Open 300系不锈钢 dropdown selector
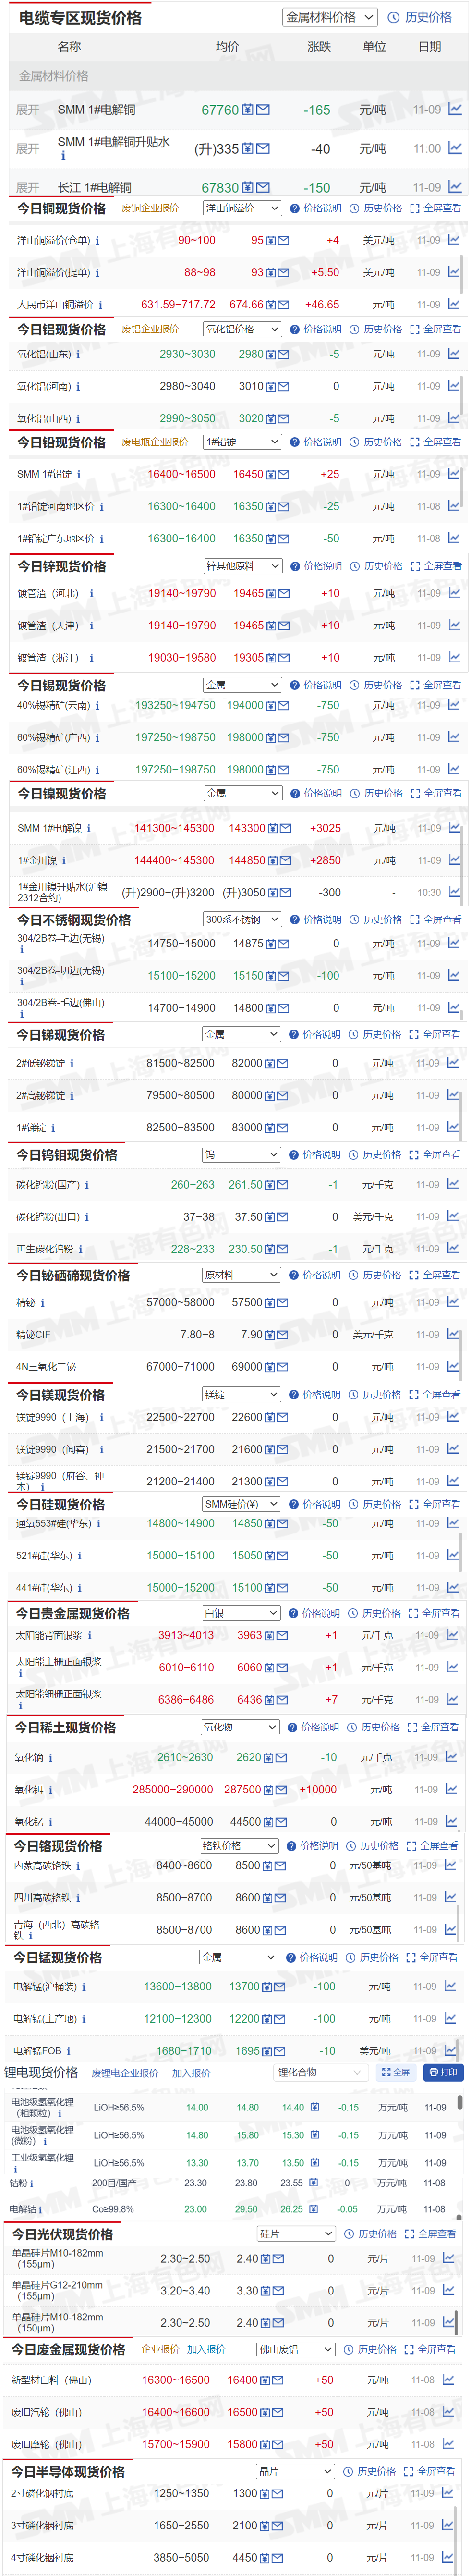The height and width of the screenshot is (2576, 471). (x=242, y=920)
